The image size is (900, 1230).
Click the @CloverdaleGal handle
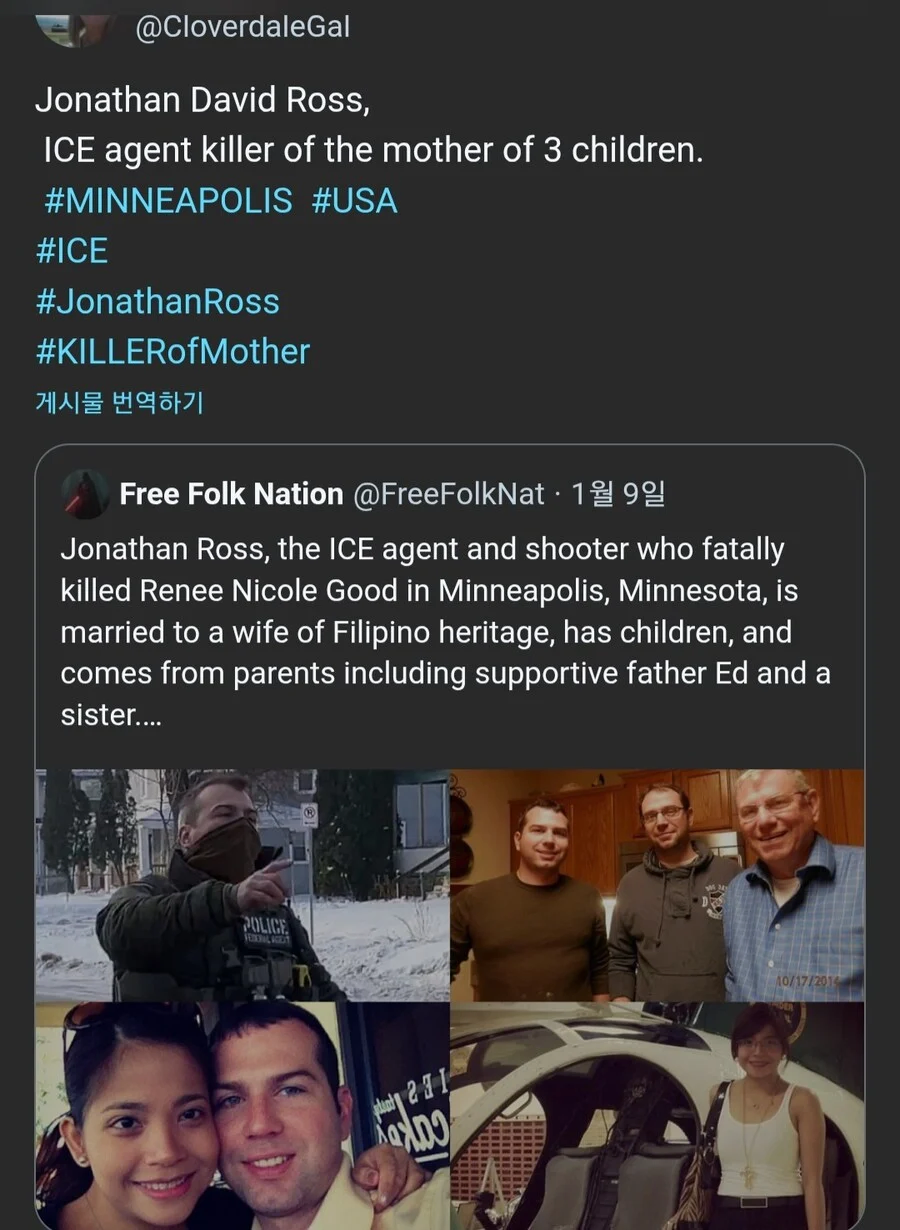pos(243,27)
